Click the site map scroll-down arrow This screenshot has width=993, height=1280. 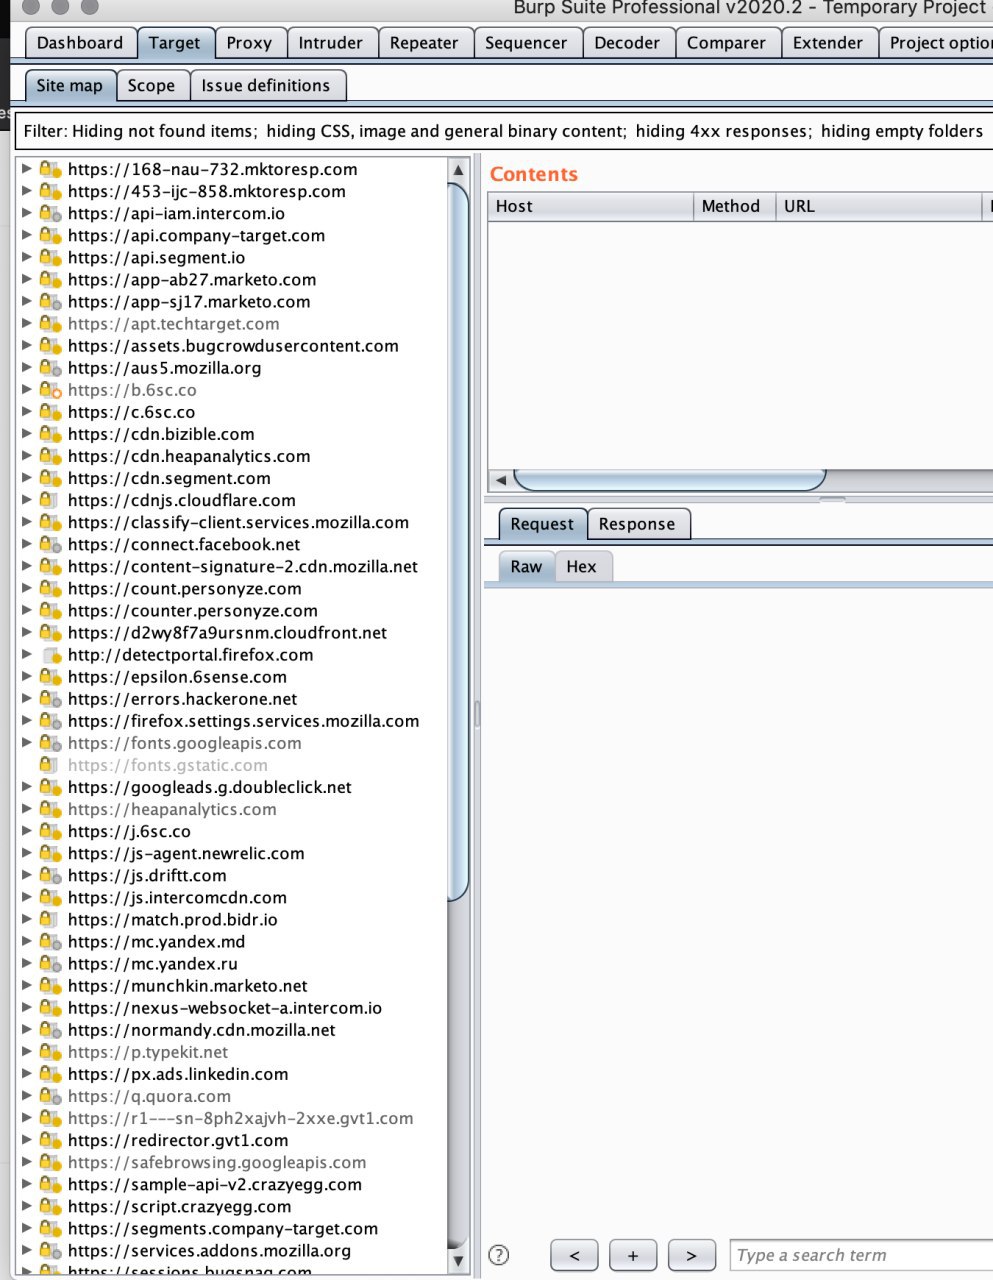point(458,1260)
